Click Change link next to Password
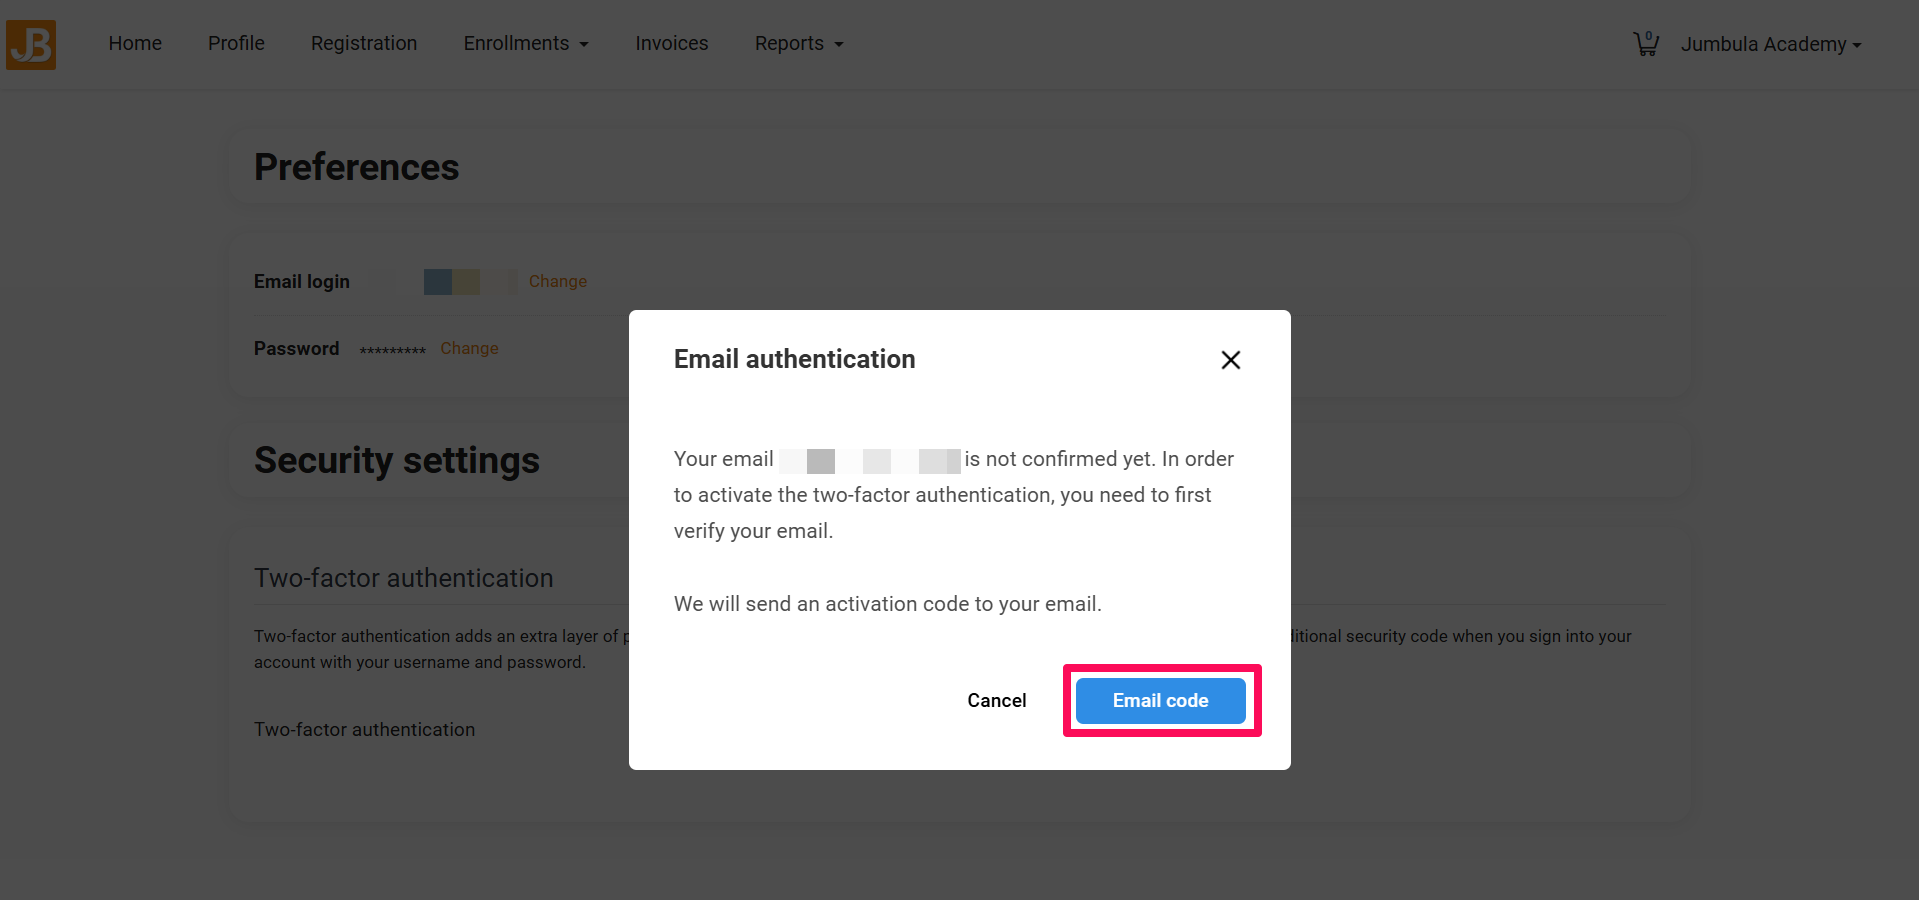1919x900 pixels. pos(469,349)
